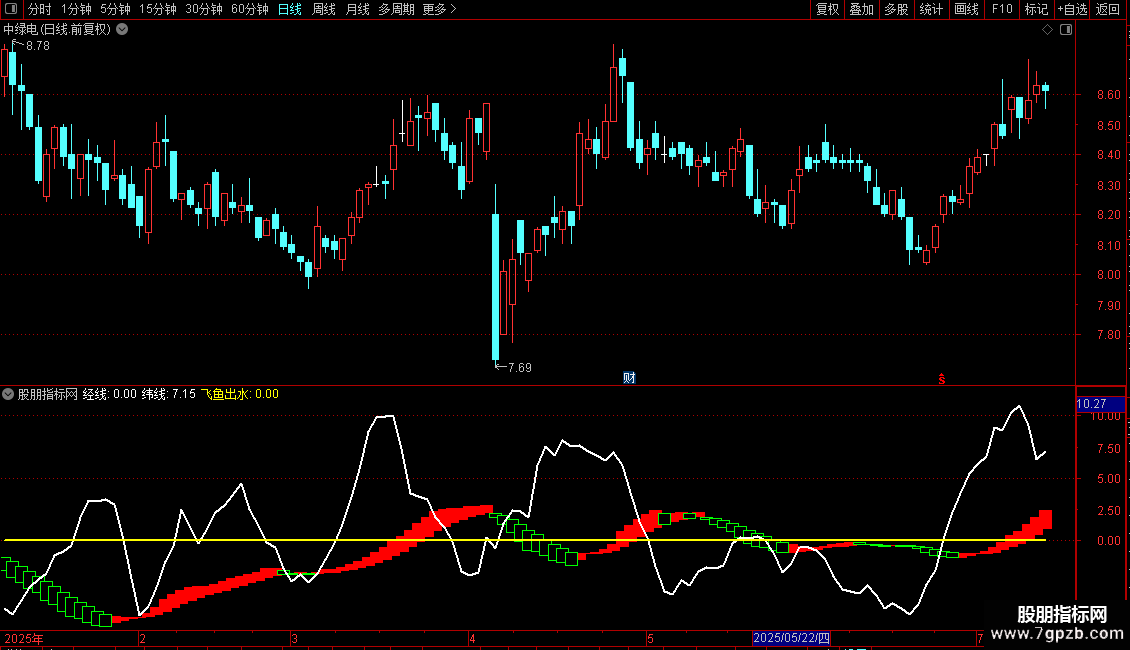
Task: Click the side panel icon beside the diamond
Action: pyautogui.click(x=1066, y=30)
